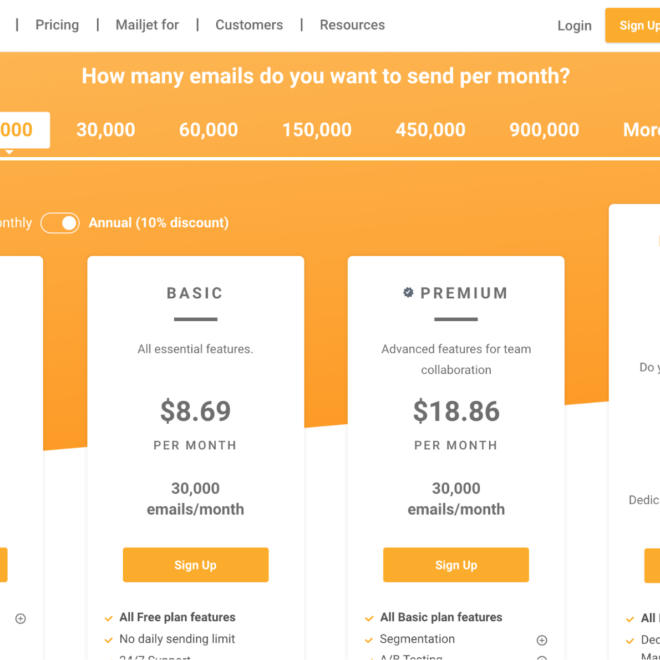Click Annual (10% discount) label
660x660 pixels.
tap(159, 223)
